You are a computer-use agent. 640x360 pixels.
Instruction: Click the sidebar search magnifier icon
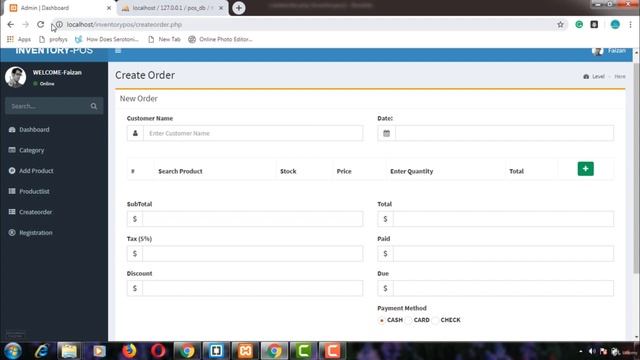(x=94, y=106)
